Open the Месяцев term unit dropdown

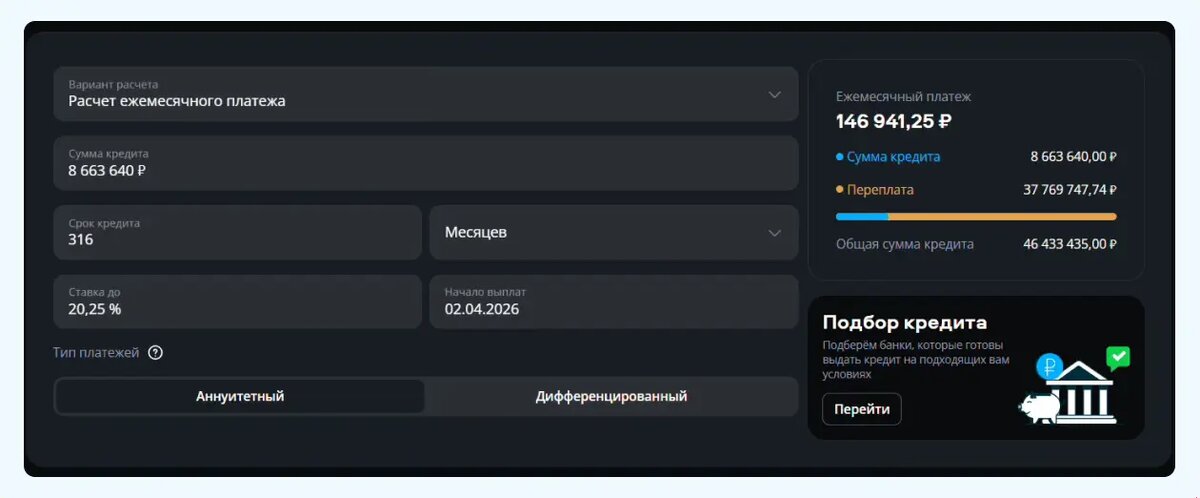pos(614,232)
